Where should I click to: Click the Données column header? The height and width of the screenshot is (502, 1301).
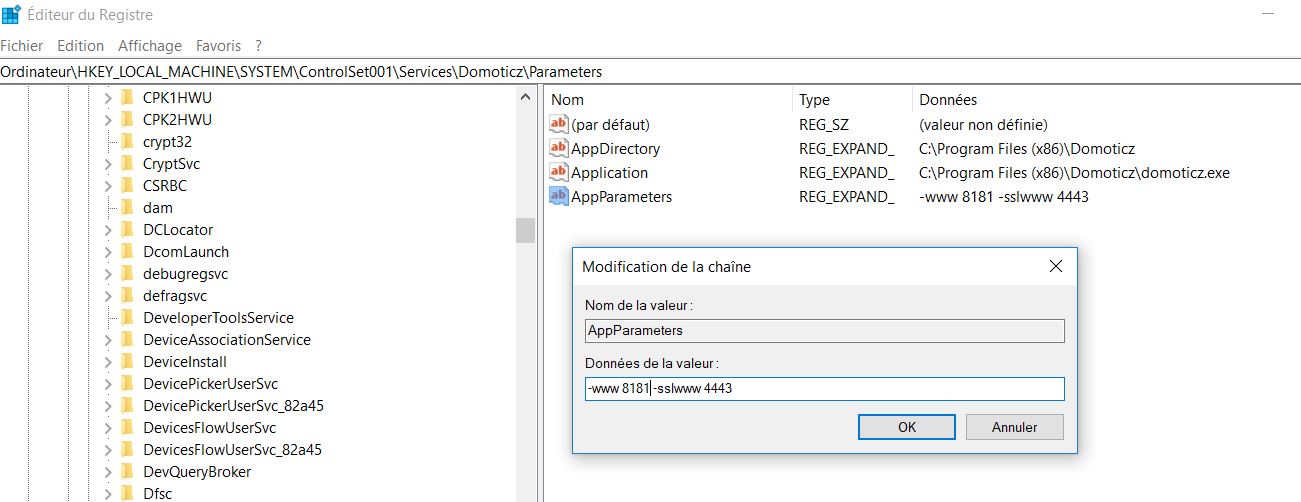pyautogui.click(x=948, y=100)
